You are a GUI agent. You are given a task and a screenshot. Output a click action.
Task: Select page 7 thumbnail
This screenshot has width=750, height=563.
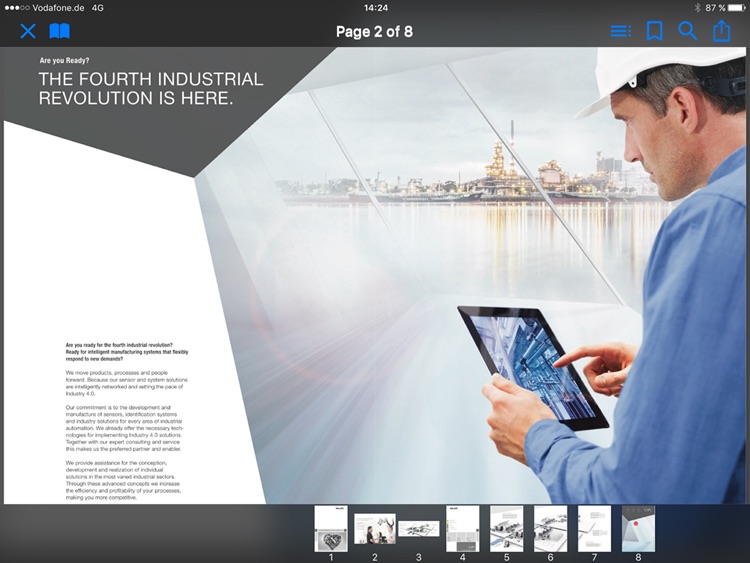pos(595,529)
